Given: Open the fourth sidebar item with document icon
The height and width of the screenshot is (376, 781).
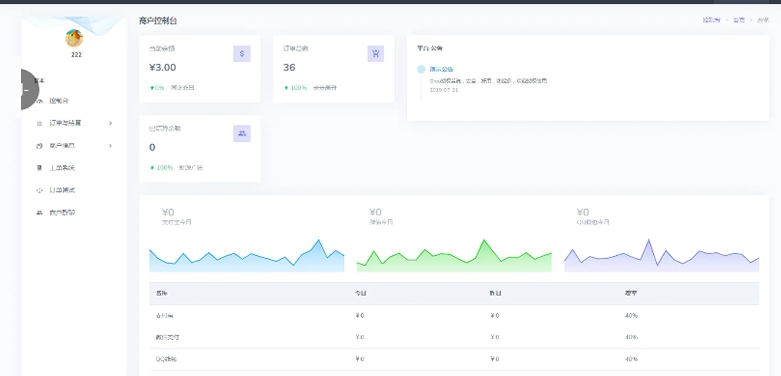Looking at the screenshot, I should (62, 168).
